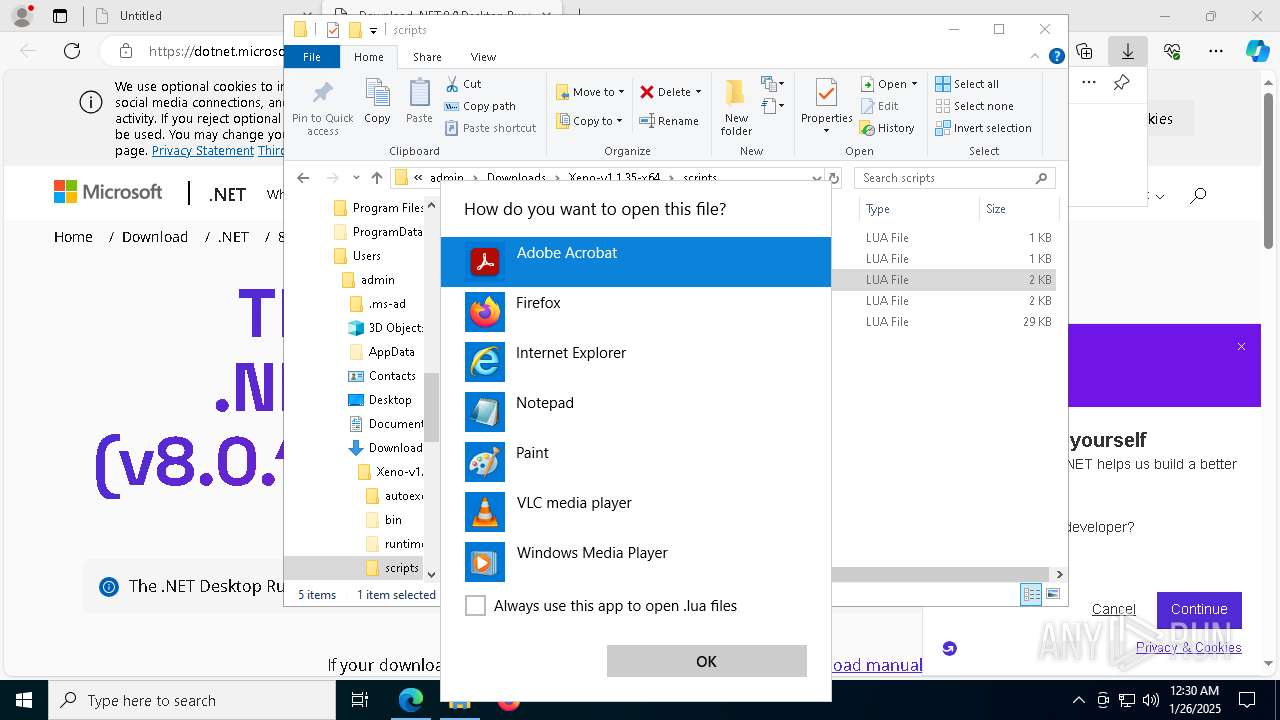
Task: Click Rename in the Organize group
Action: tap(669, 121)
